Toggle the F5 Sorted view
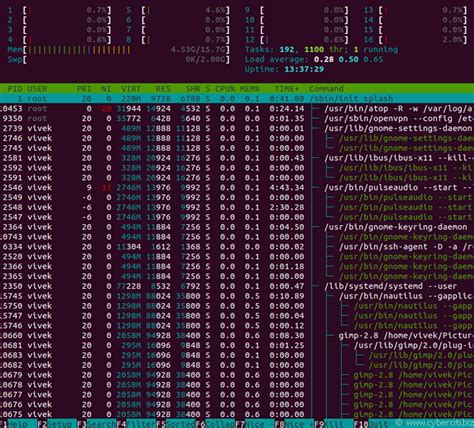Viewport: 474px width, 428px height. (175, 424)
